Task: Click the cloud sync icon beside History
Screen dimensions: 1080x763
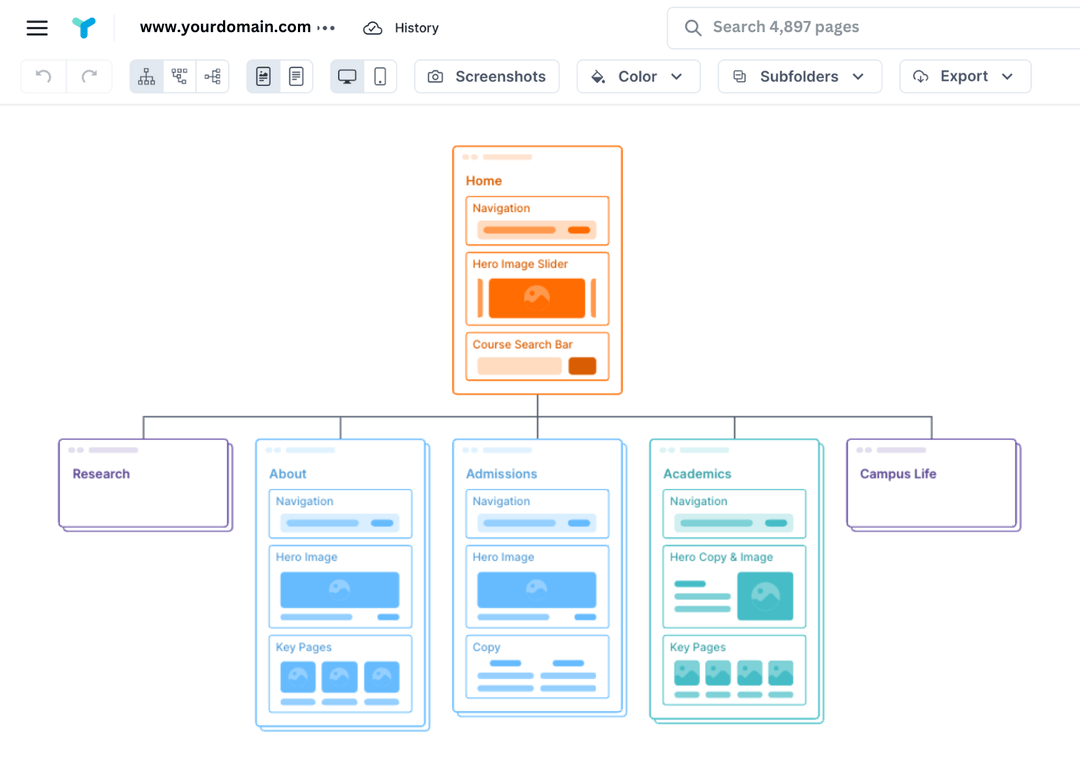Action: 371,28
